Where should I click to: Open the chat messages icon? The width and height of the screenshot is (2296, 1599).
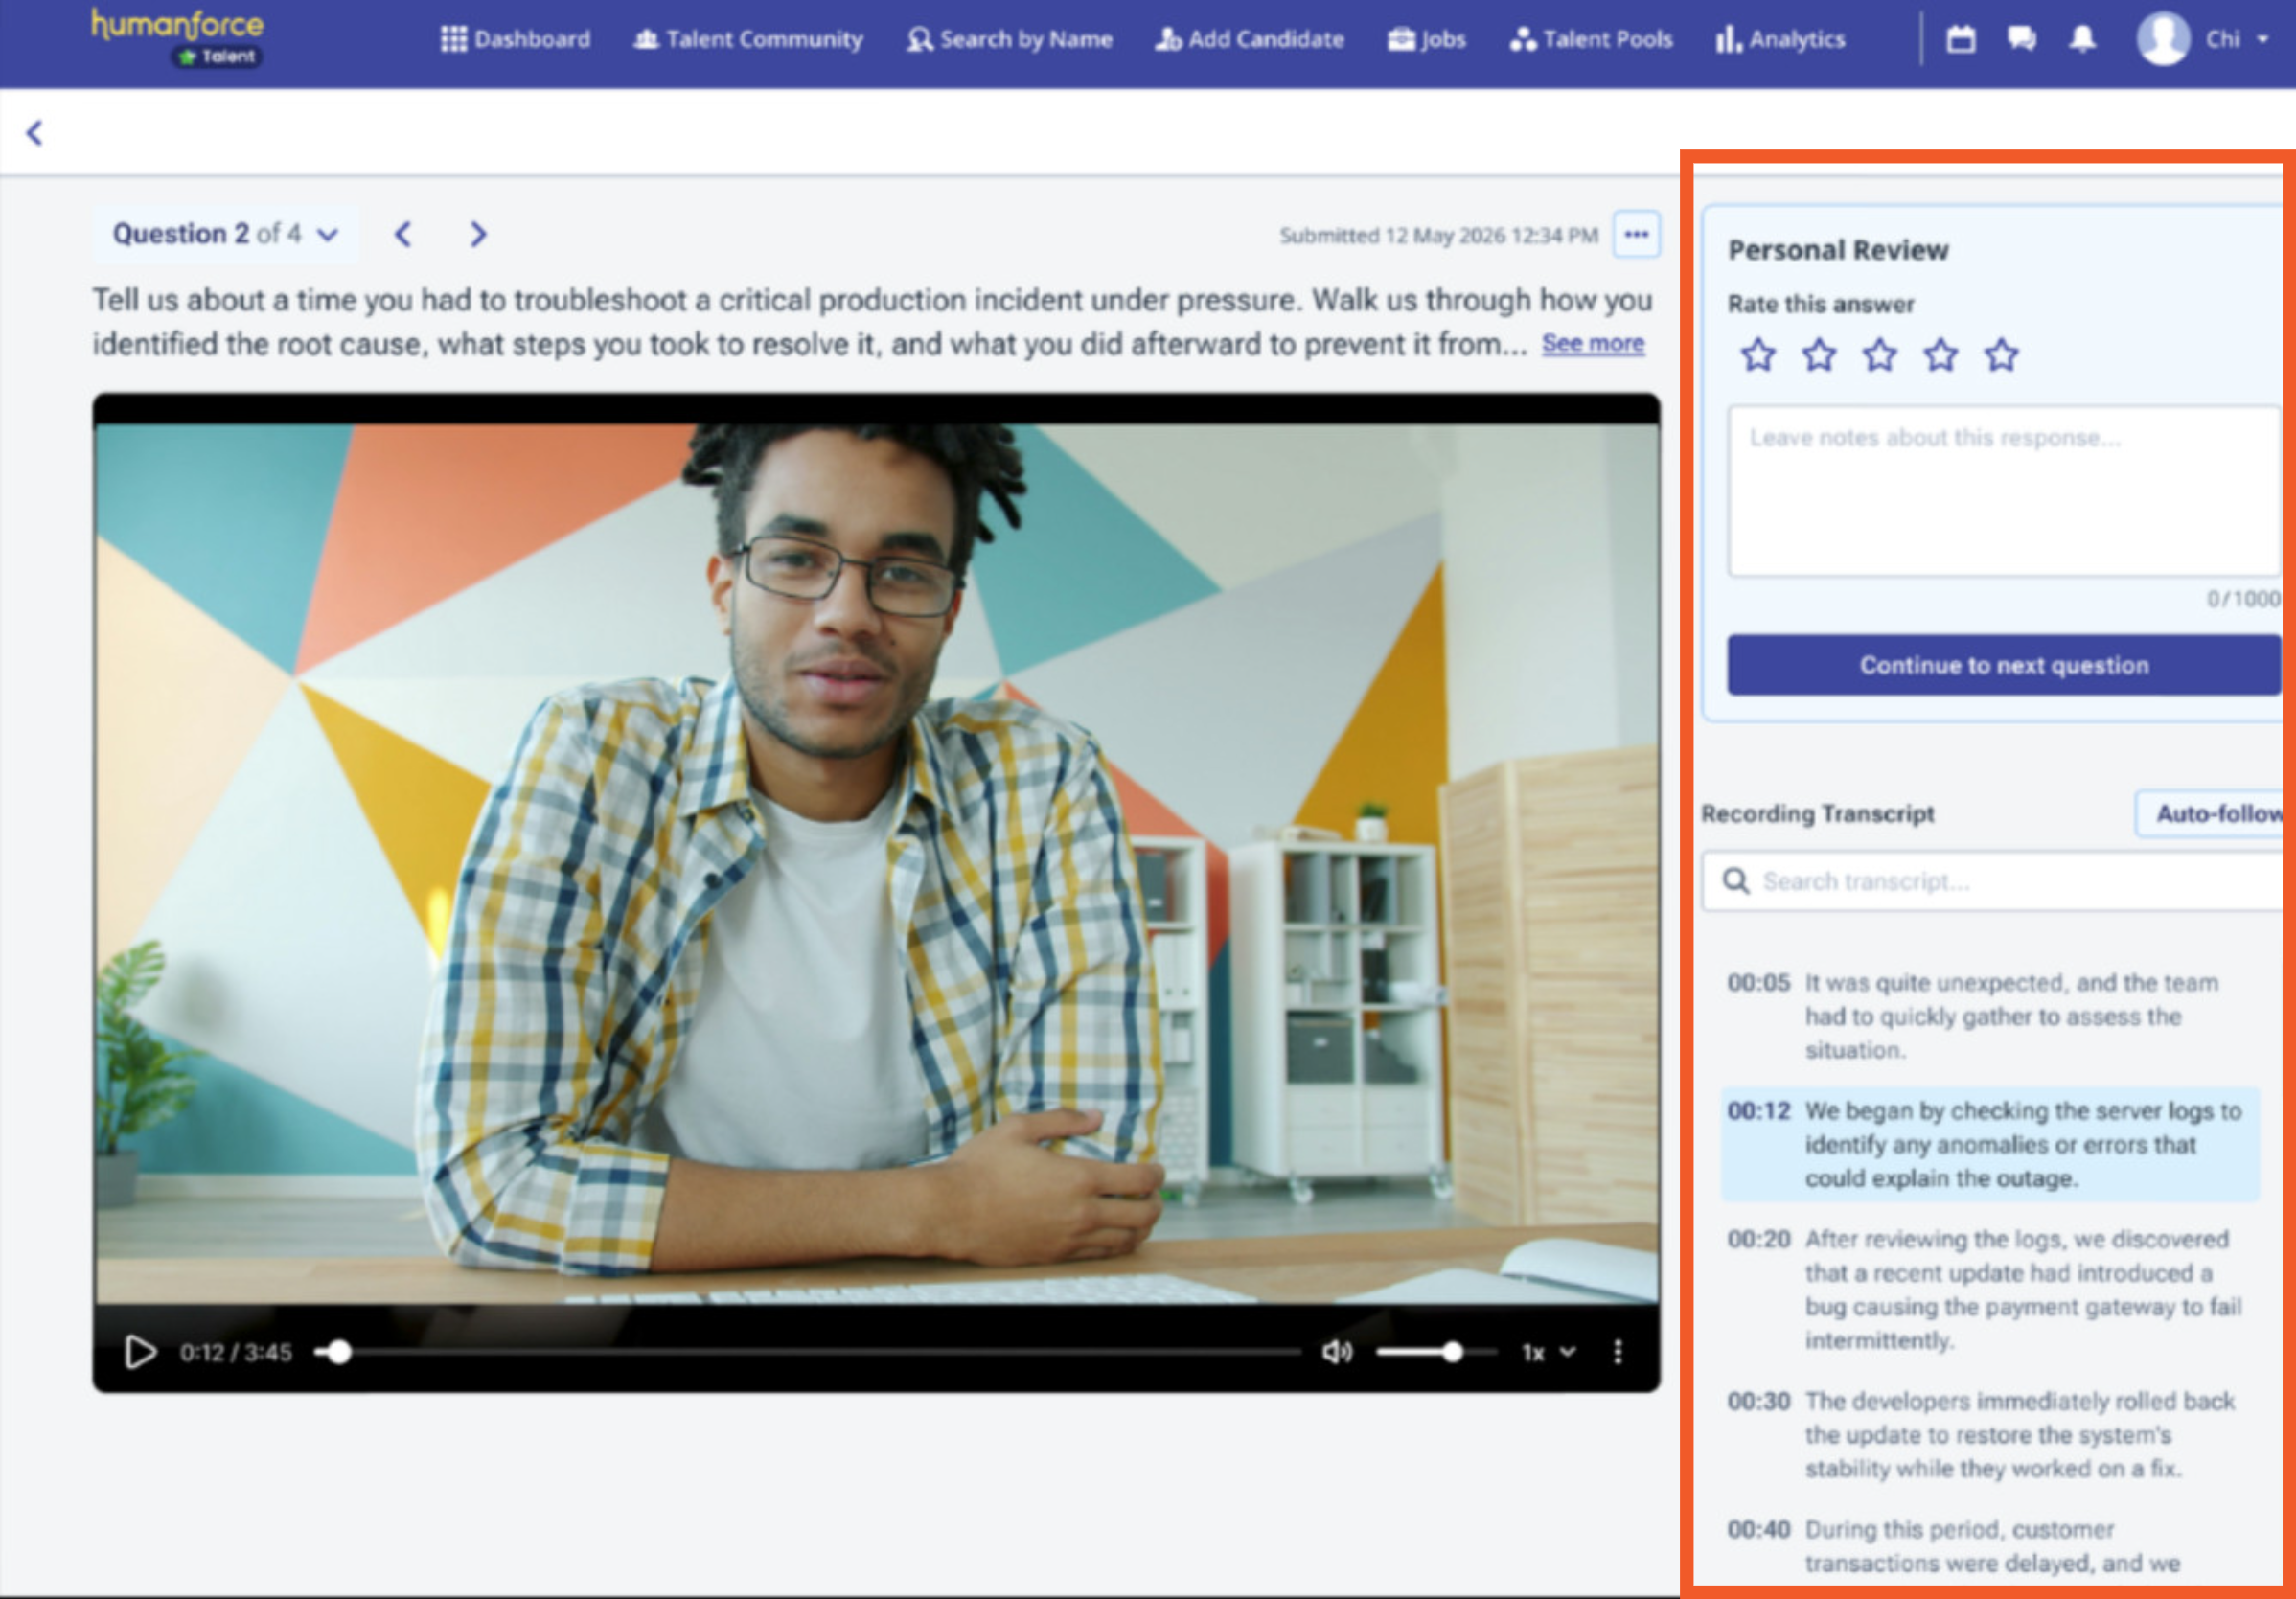click(x=2022, y=39)
